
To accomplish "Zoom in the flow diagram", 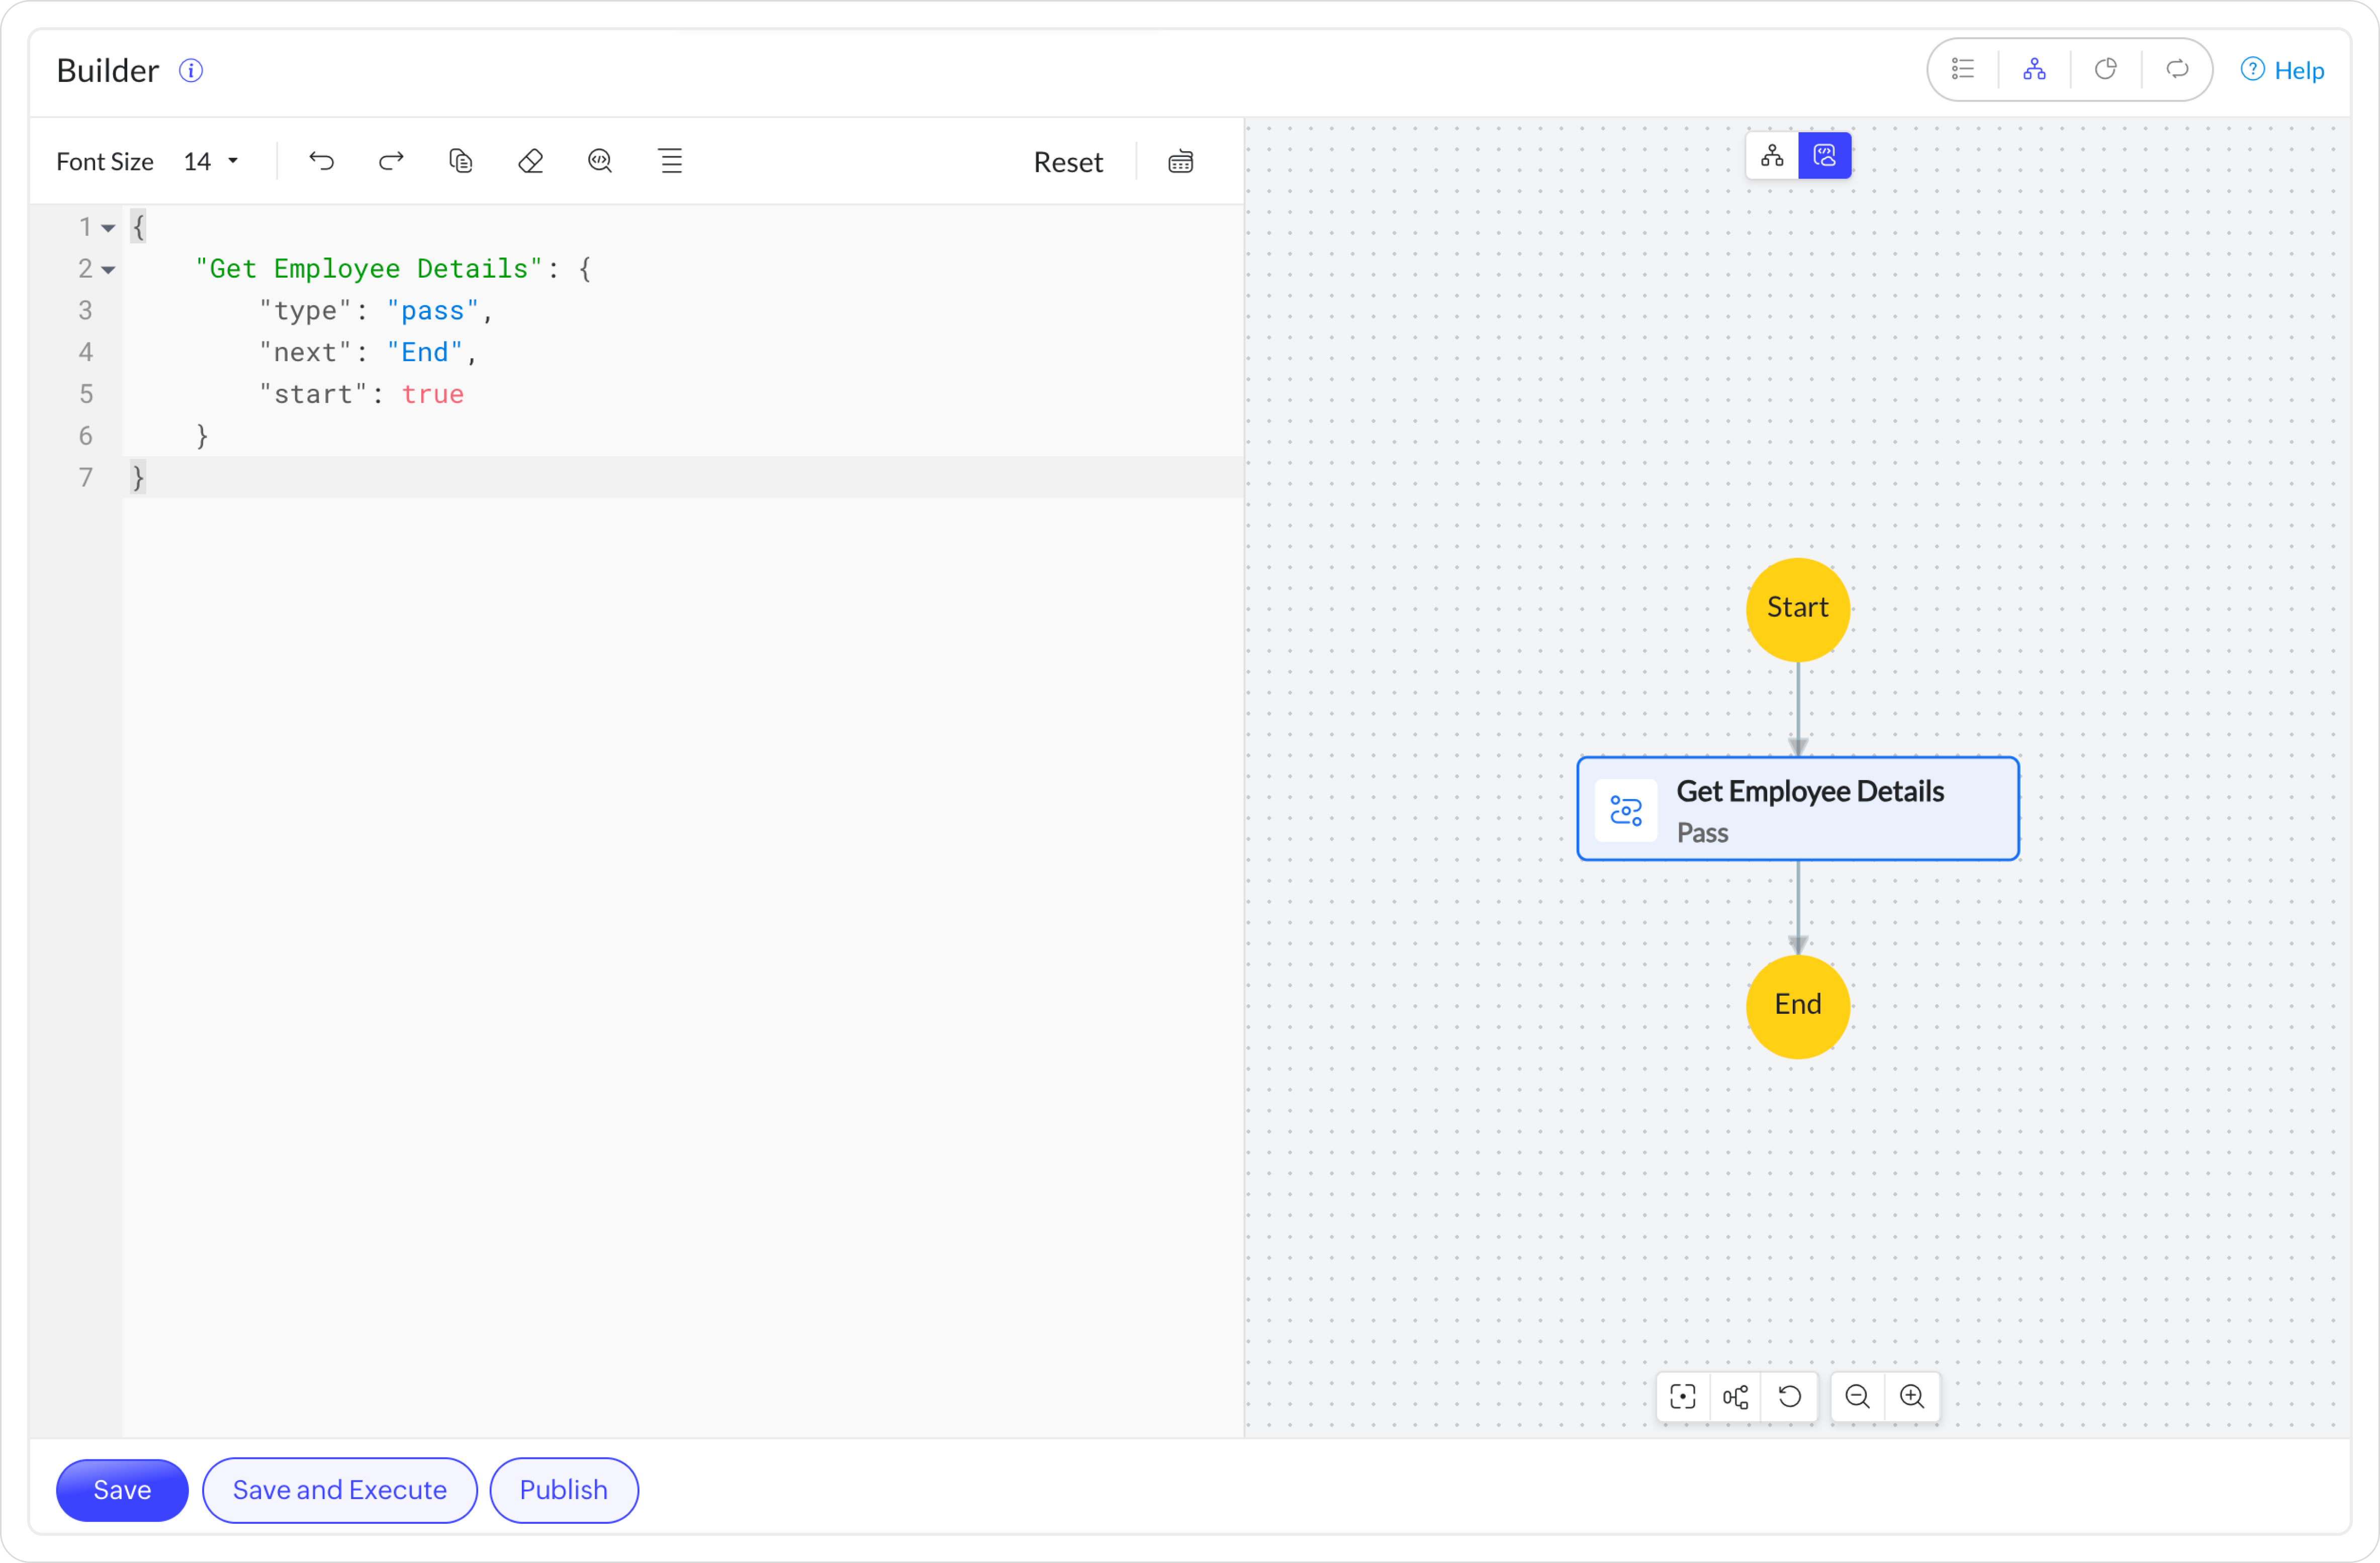I will tap(1911, 1396).
